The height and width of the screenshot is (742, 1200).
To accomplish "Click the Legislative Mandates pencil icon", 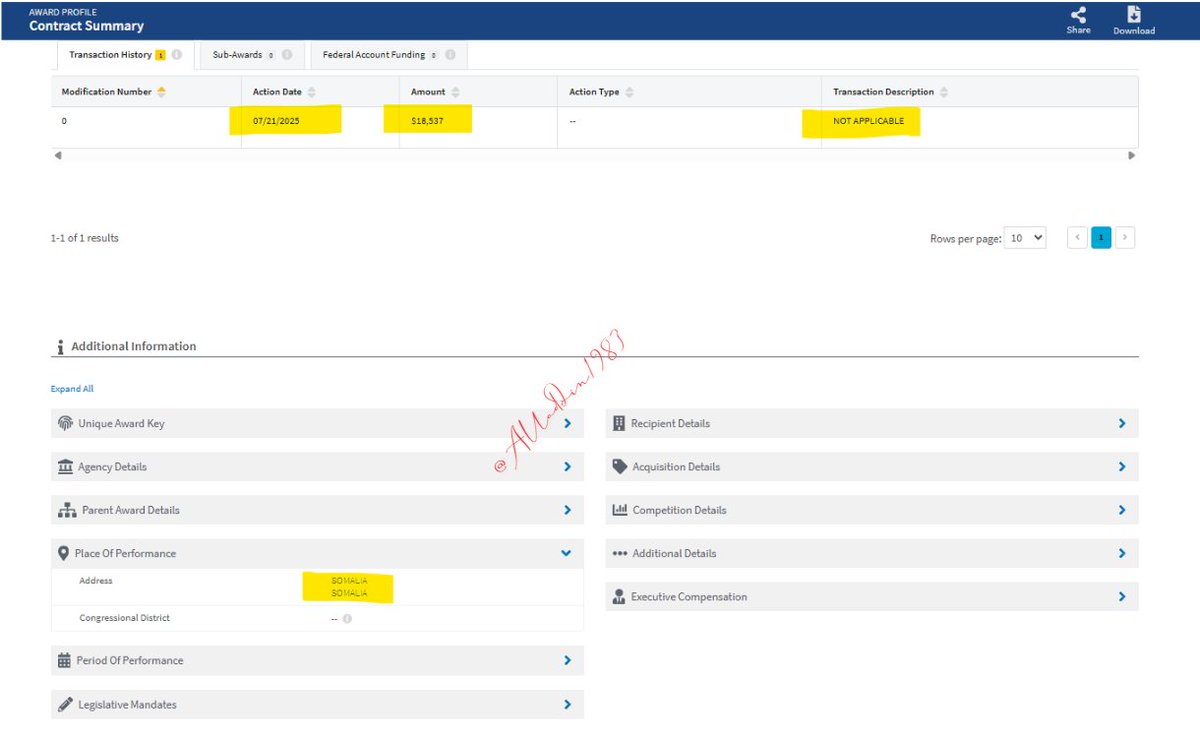I will point(66,704).
